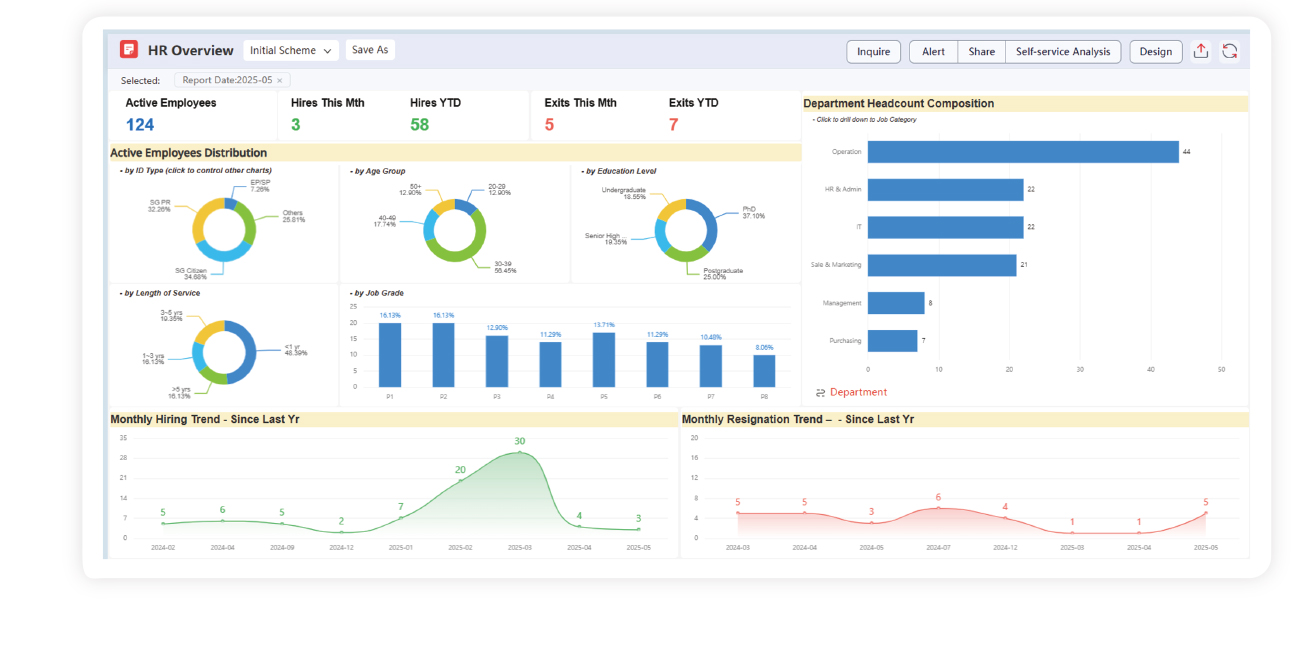1300x660 pixels.
Task: Click the Department drill-down label
Action: pos(858,392)
